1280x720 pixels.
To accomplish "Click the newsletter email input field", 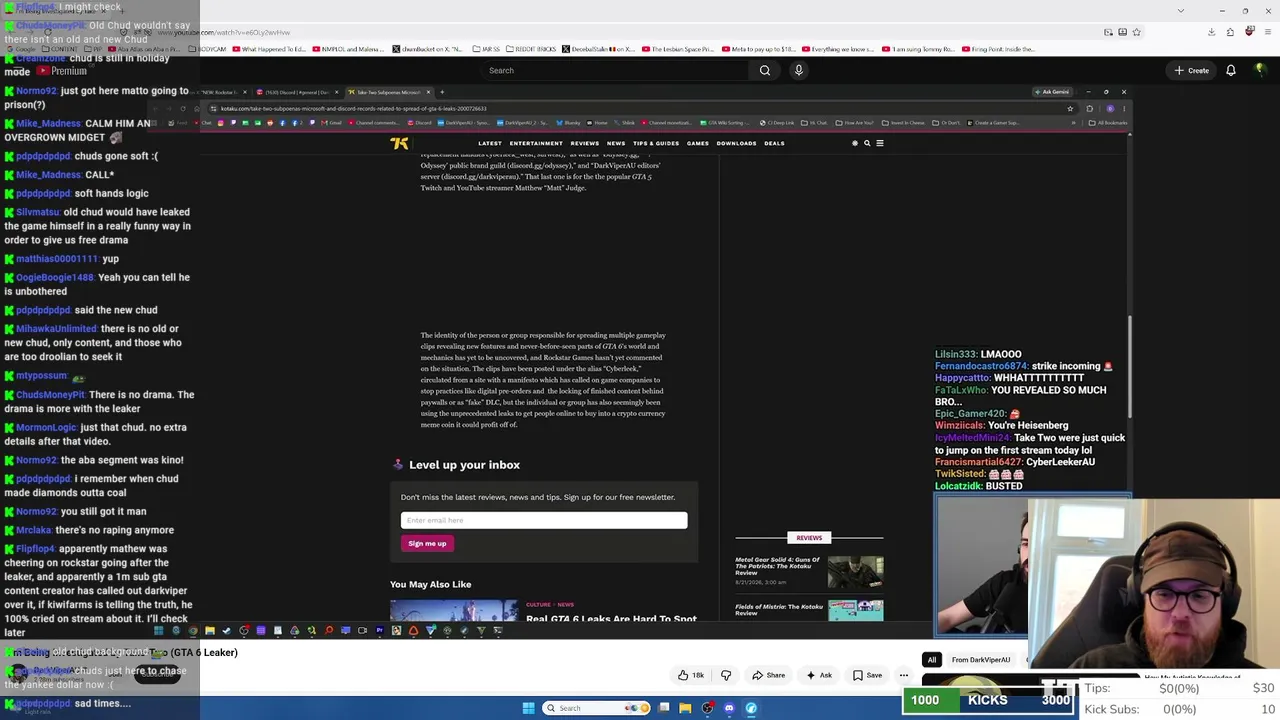I will coord(544,520).
